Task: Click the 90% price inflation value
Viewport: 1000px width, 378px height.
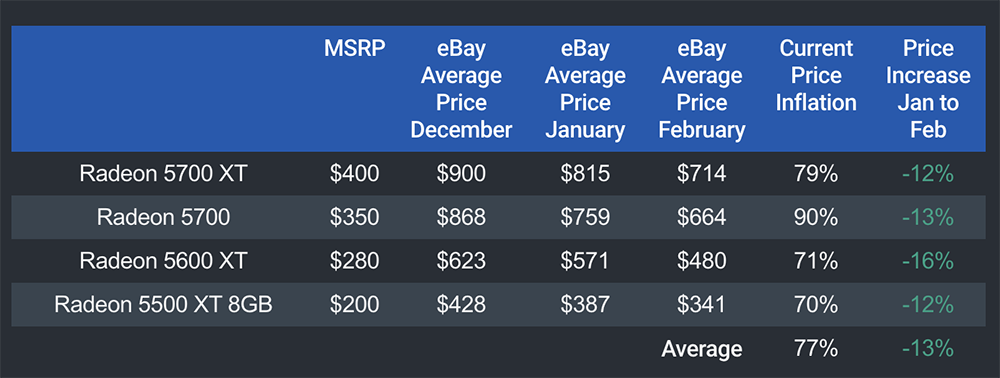Action: pos(816,217)
